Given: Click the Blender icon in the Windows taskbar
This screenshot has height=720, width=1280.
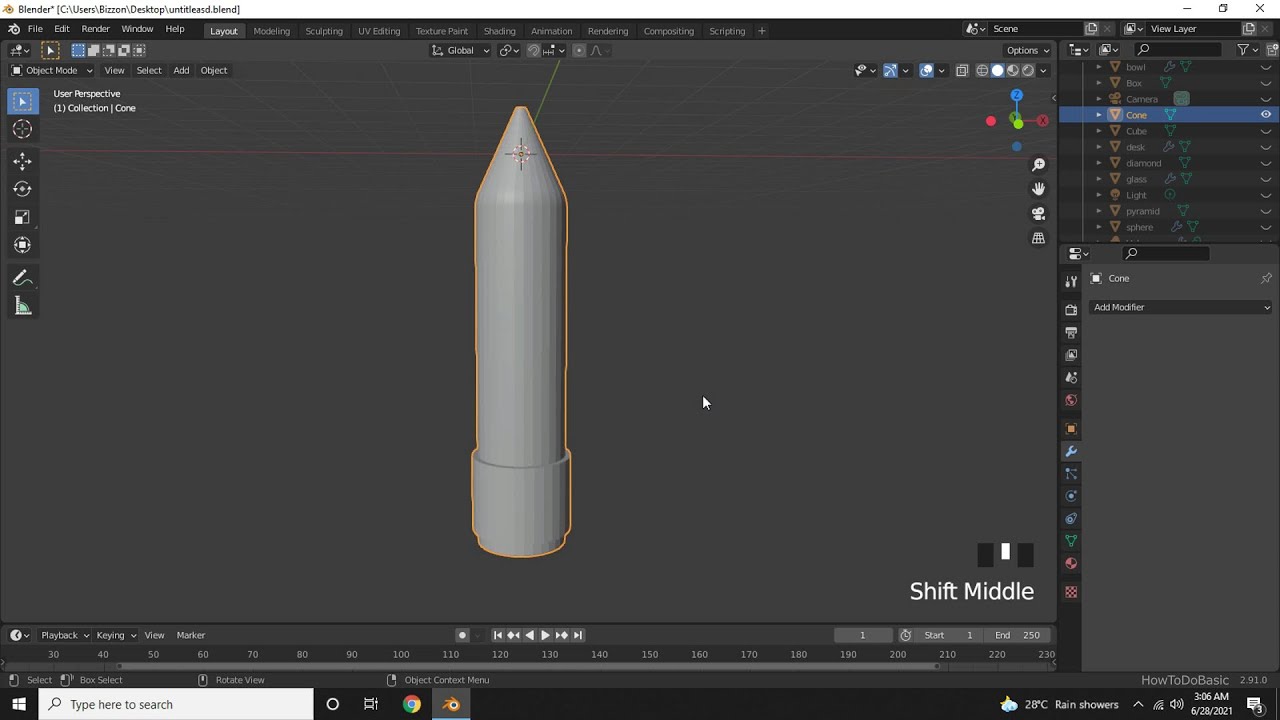Looking at the screenshot, I should [x=451, y=704].
